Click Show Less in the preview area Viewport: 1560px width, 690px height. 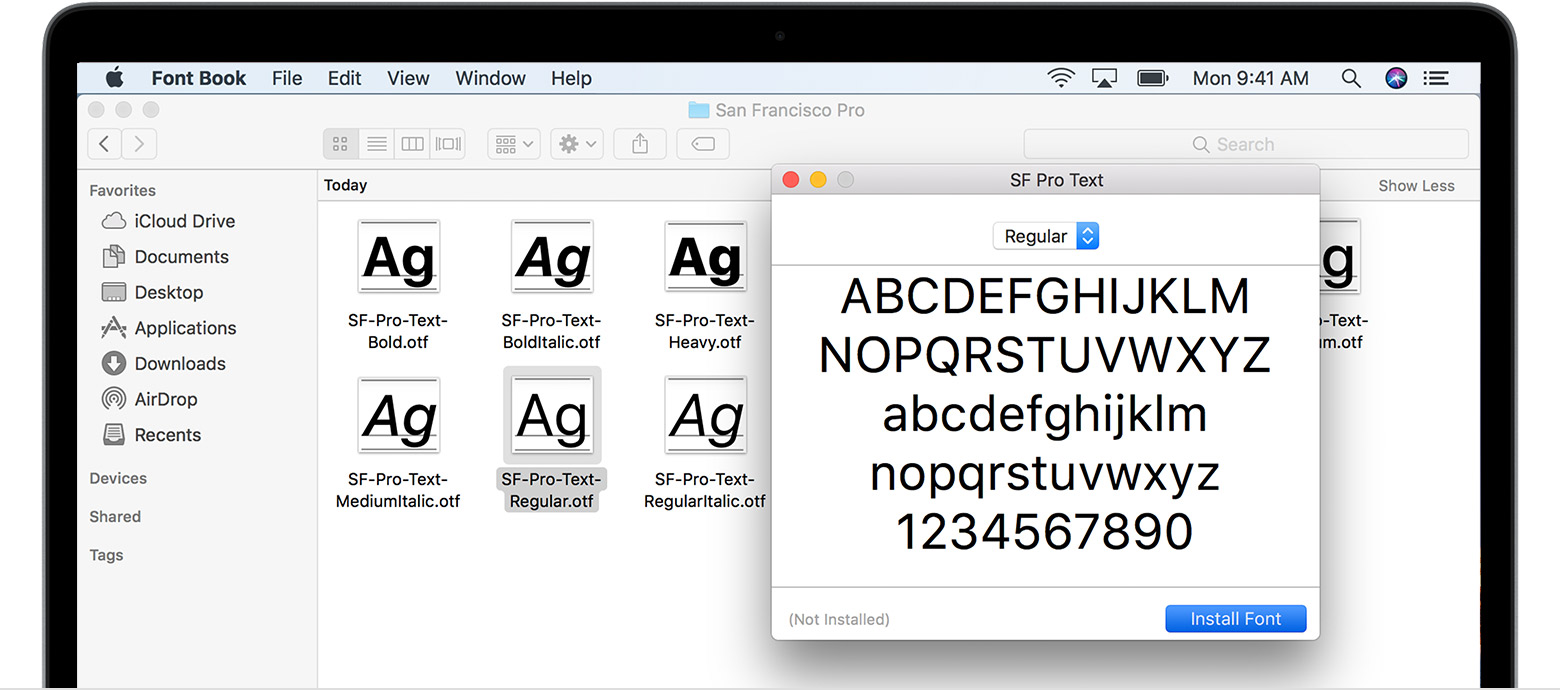pyautogui.click(x=1416, y=185)
